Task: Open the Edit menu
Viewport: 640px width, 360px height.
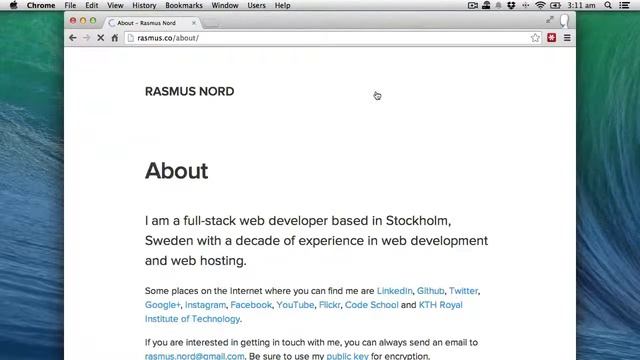Action: [x=91, y=5]
